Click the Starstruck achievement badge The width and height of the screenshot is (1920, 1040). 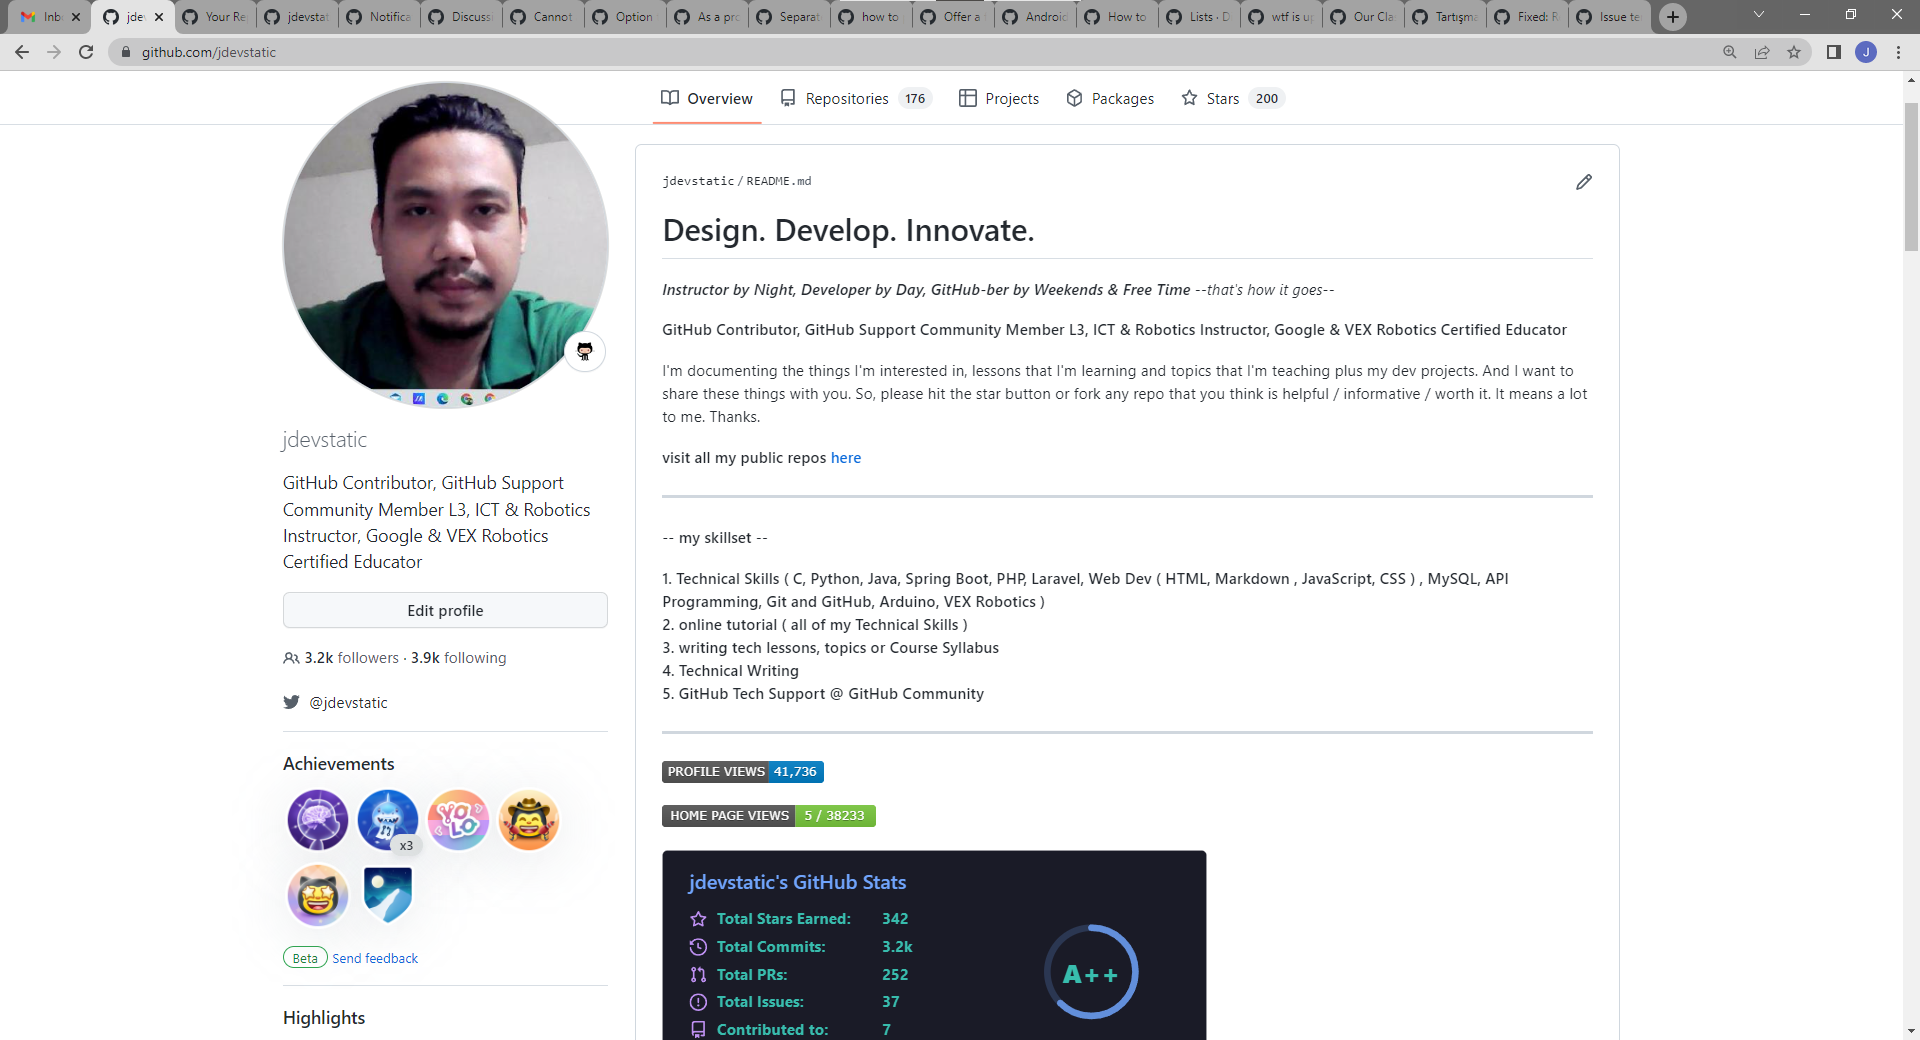click(317, 895)
